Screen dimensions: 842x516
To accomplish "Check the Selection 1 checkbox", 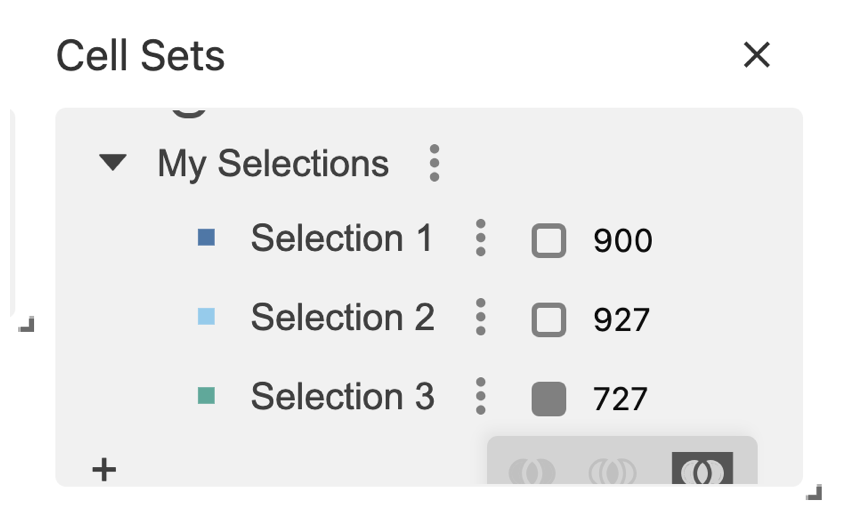I will [x=549, y=241].
